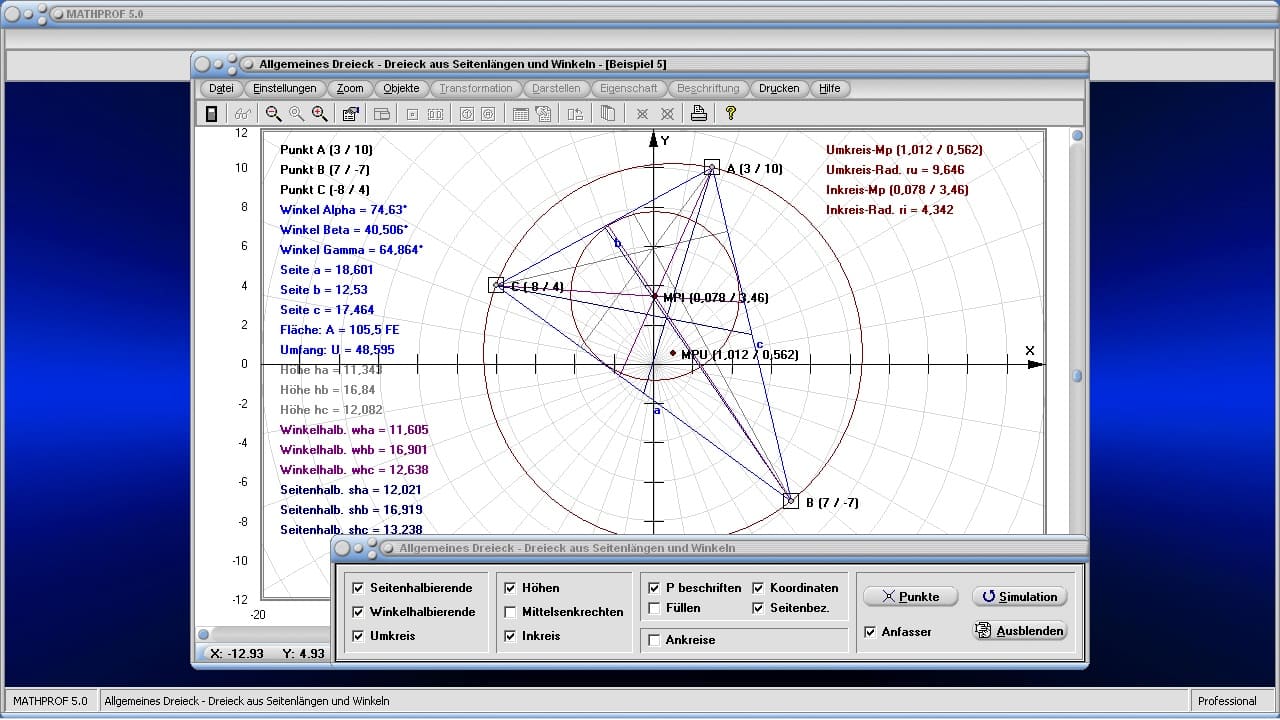Viewport: 1280px width, 720px height.
Task: Click the exit door toolbar icon
Action: pyautogui.click(x=211, y=114)
